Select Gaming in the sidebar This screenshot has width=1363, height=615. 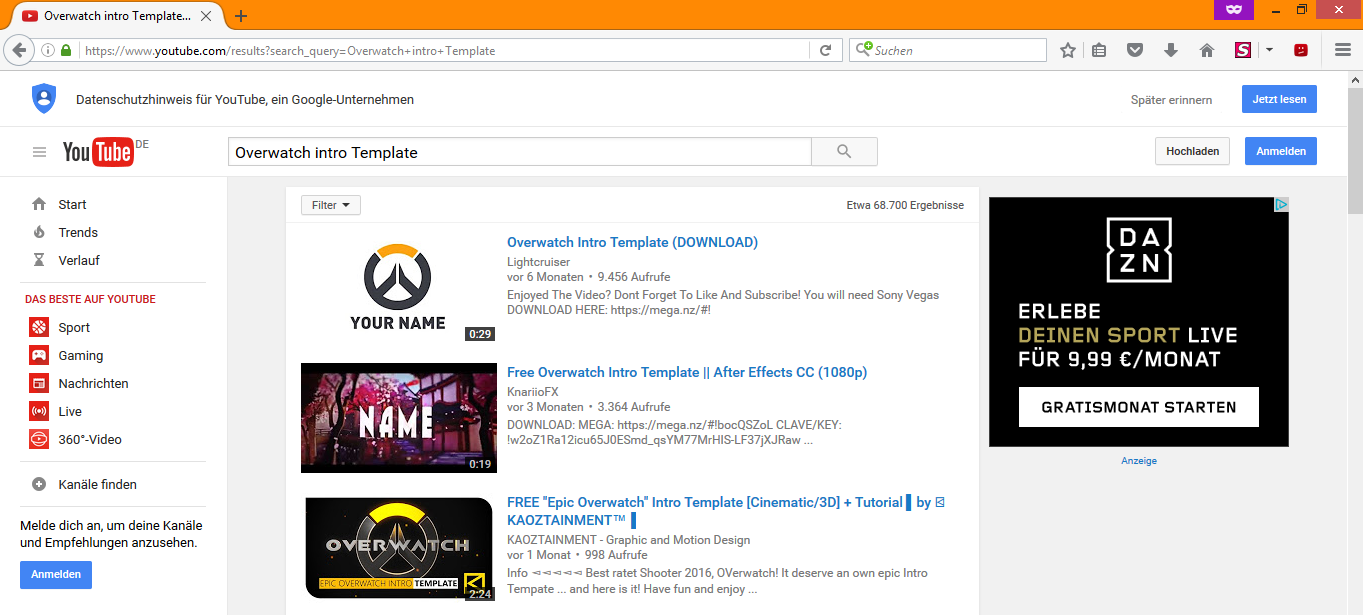[81, 355]
